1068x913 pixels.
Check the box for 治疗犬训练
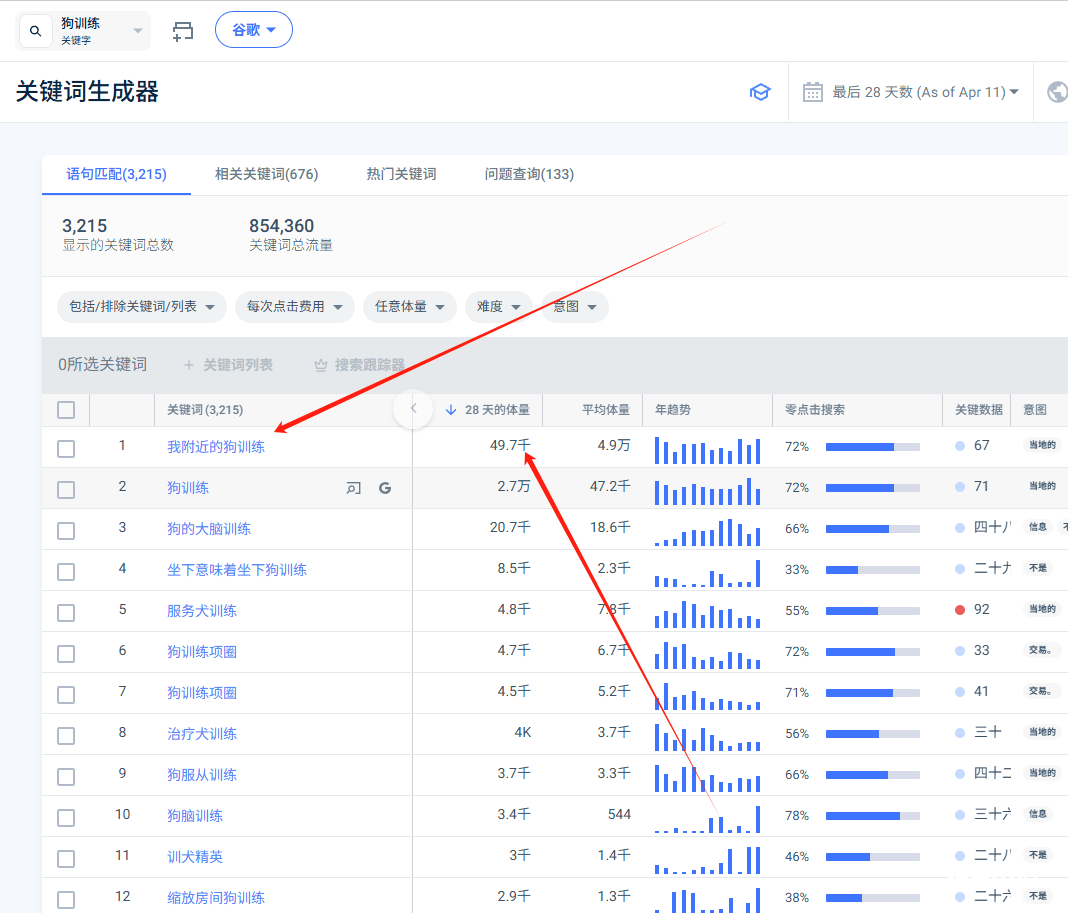coord(66,736)
